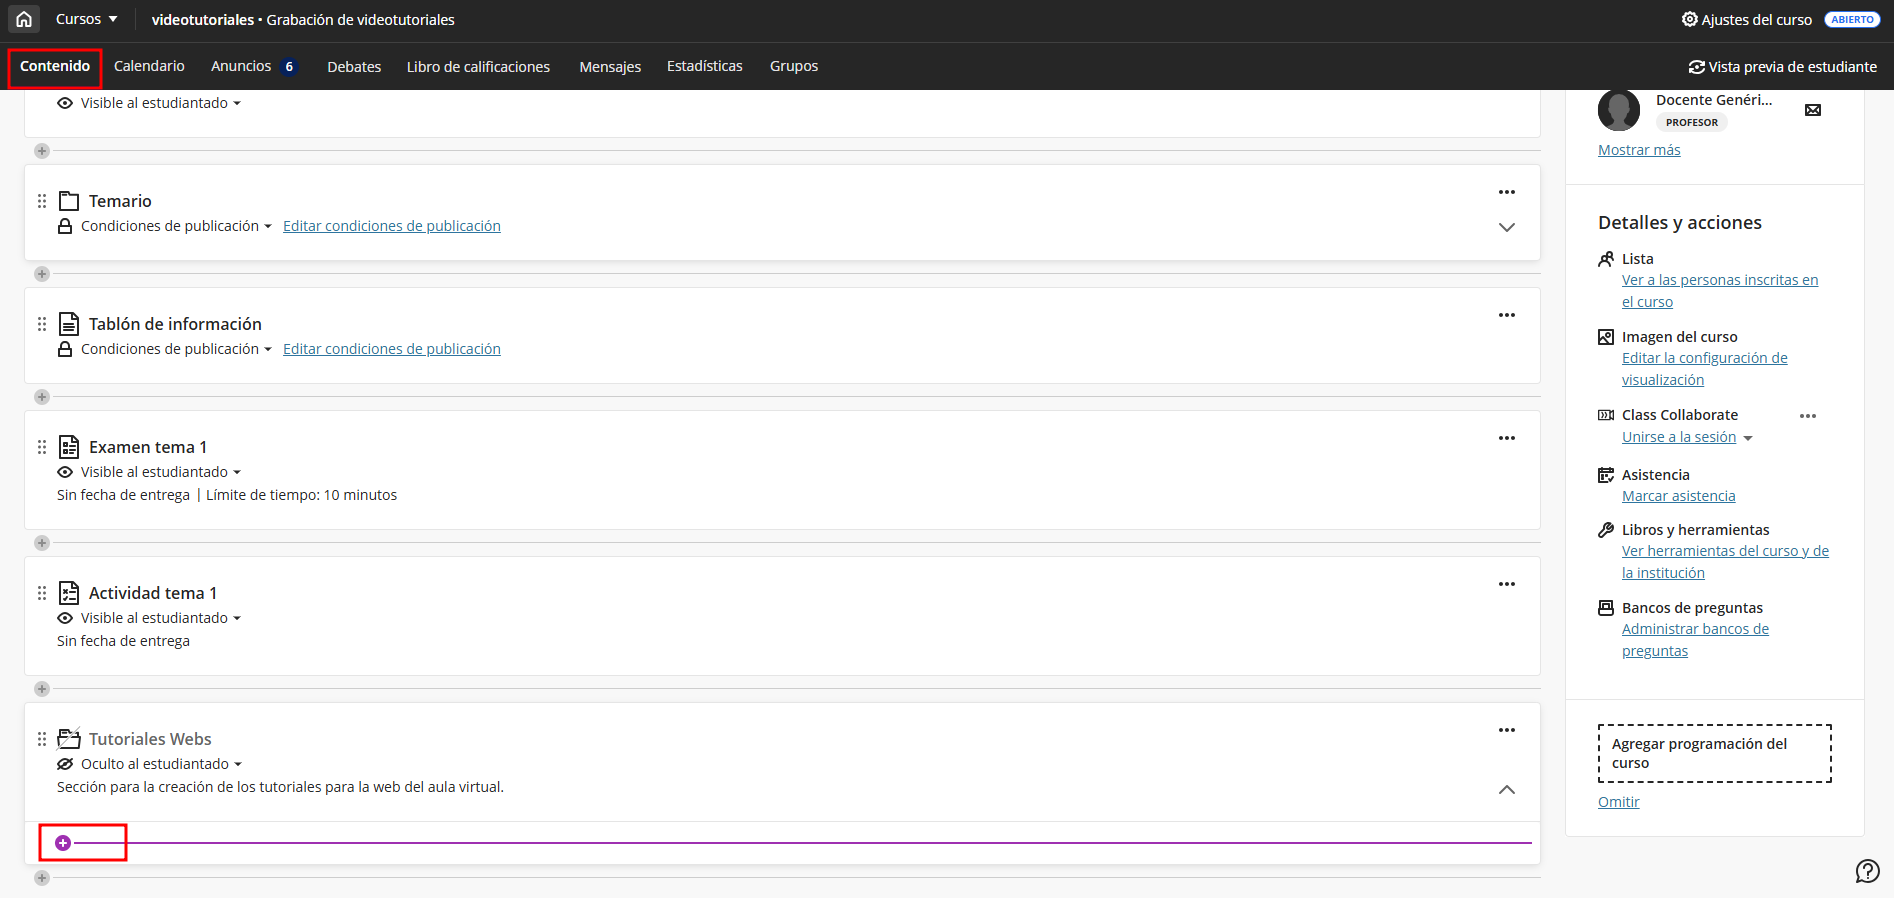Open the Tablón de información document

click(175, 324)
